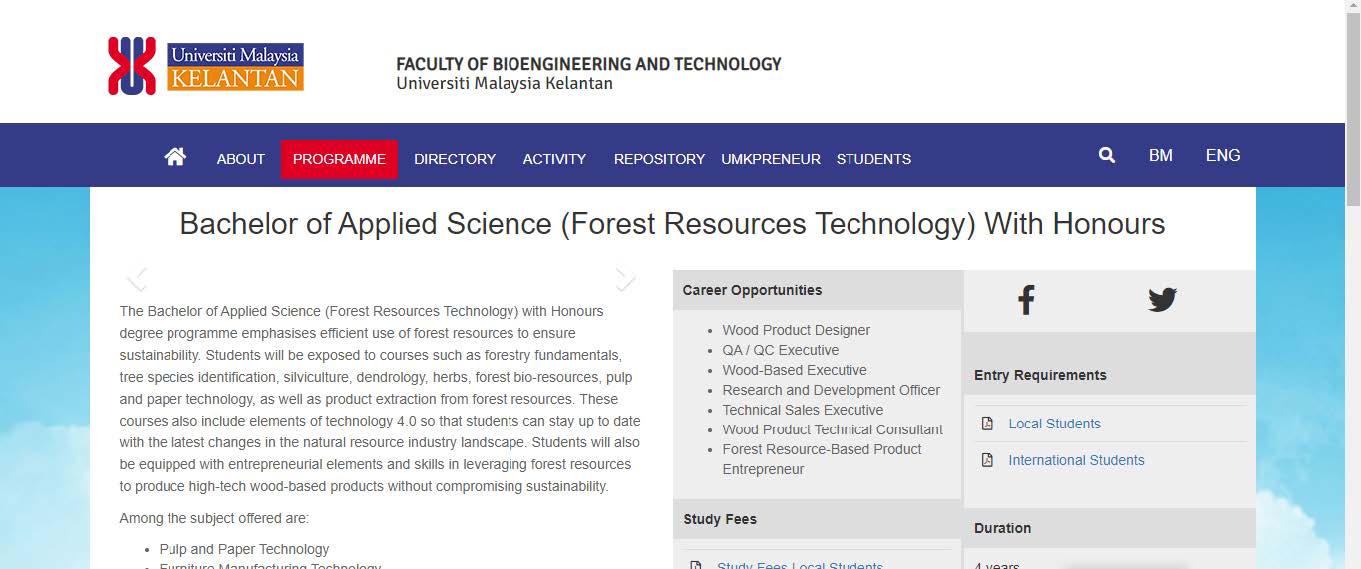Viewport: 1361px width, 569px height.
Task: Open the STUDENTS menu item
Action: 873,159
